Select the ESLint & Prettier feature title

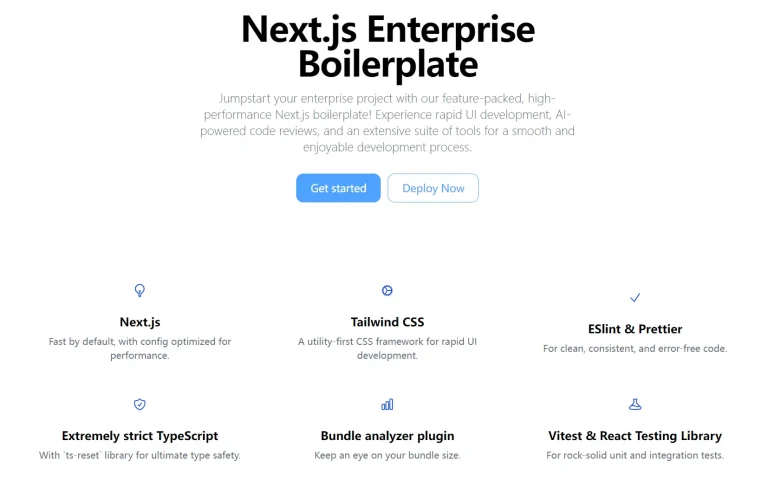point(635,329)
